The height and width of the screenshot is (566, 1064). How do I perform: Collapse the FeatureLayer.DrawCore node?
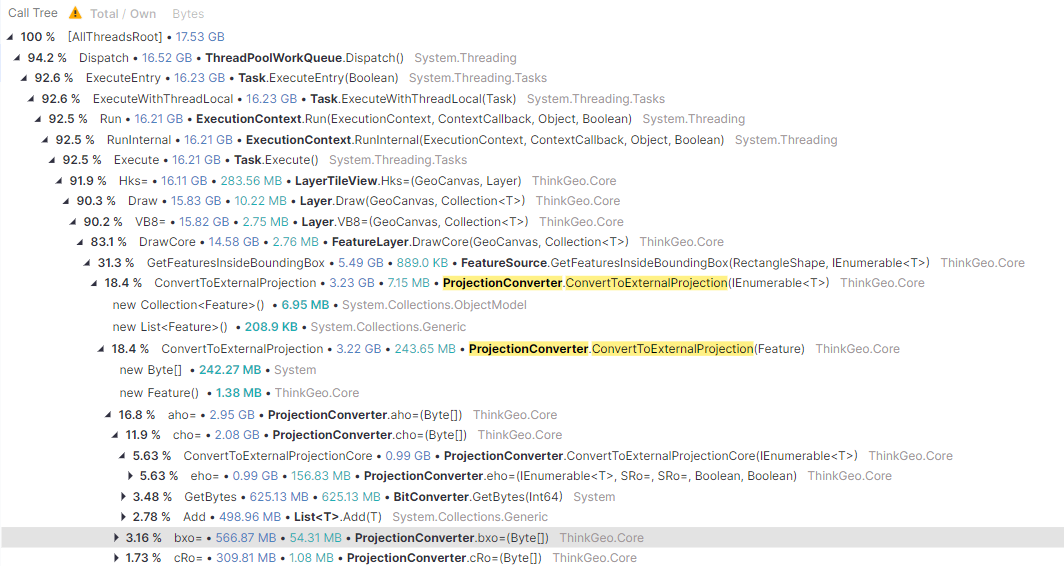(x=80, y=242)
